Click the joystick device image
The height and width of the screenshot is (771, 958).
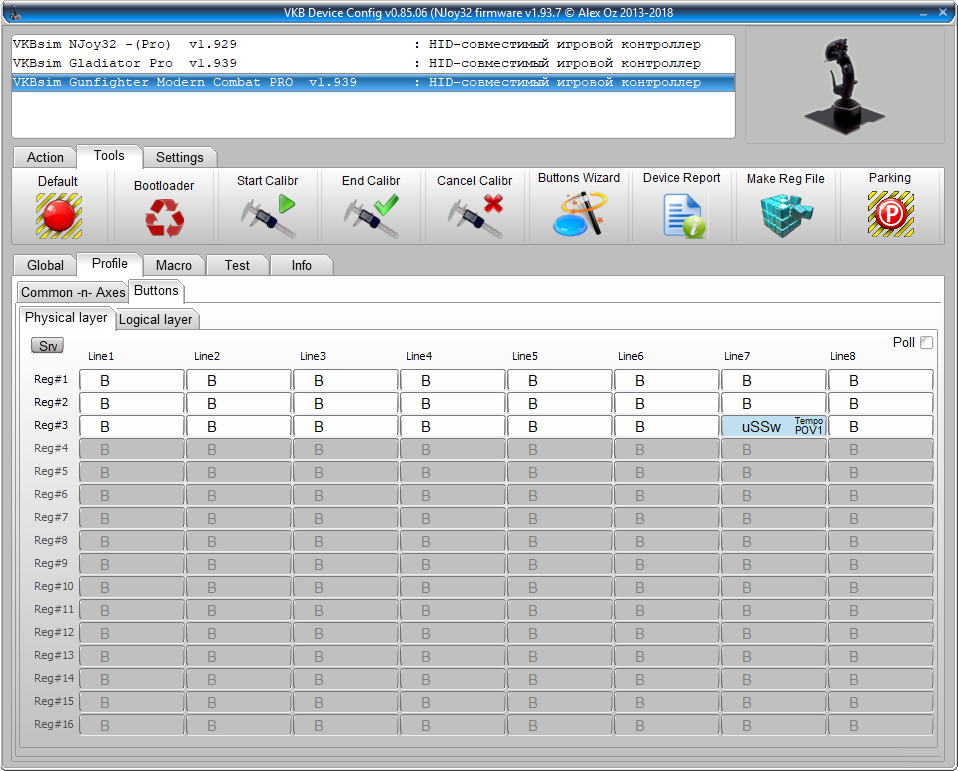click(845, 86)
